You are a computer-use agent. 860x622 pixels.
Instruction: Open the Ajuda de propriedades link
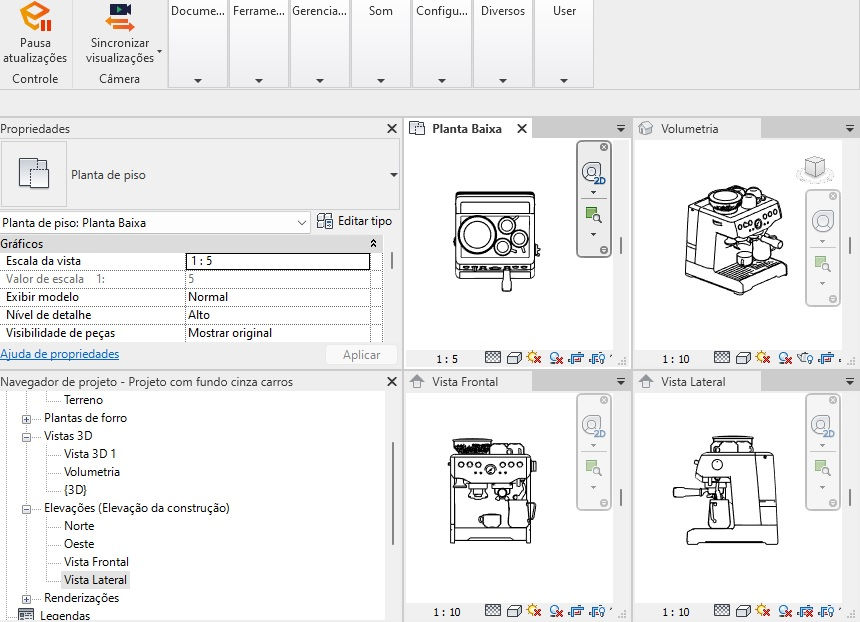tap(60, 354)
